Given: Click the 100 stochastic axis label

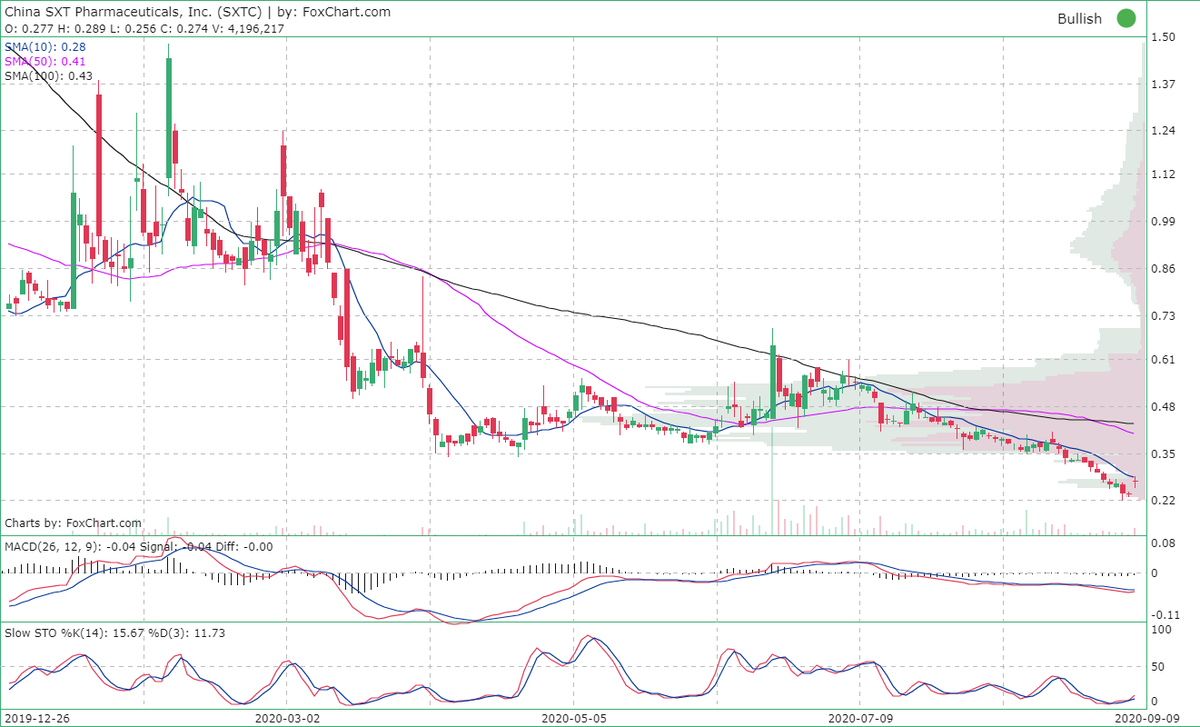Looking at the screenshot, I should click(1160, 630).
